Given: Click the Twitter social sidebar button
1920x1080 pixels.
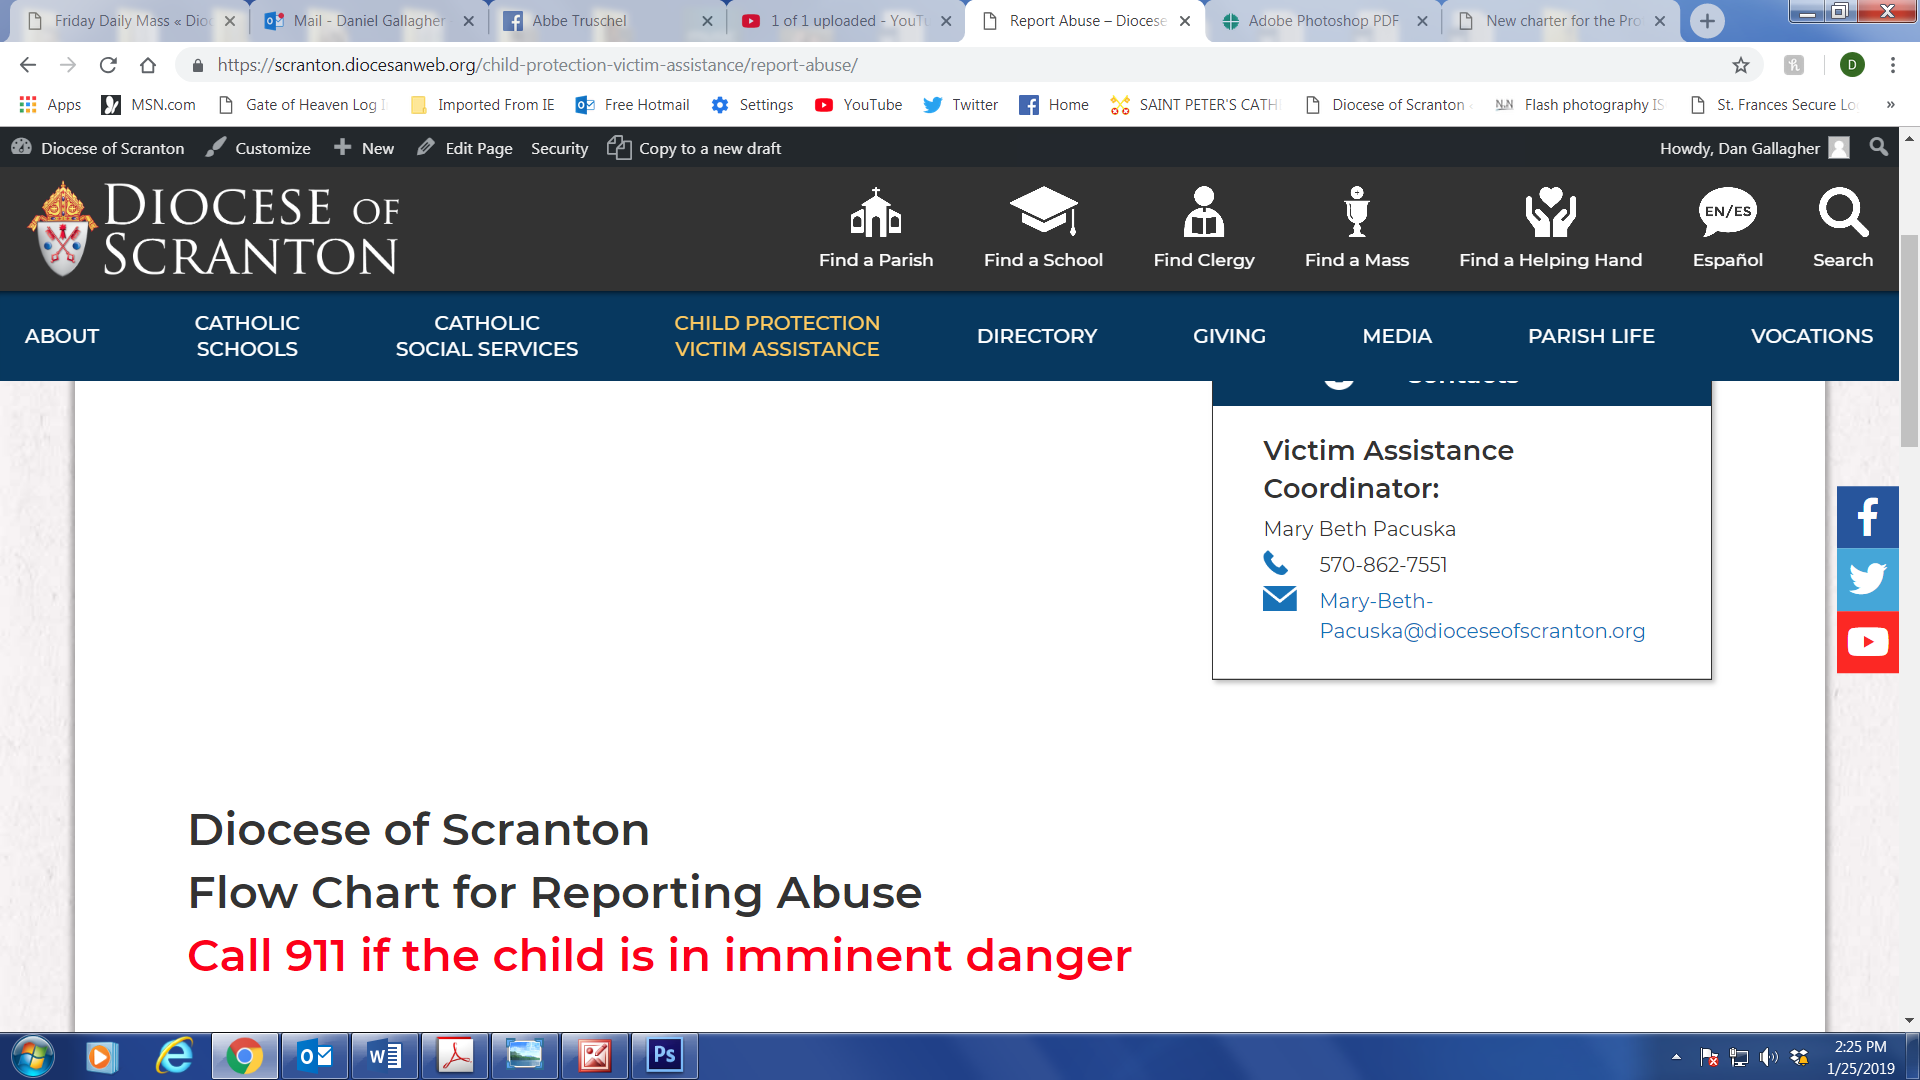Looking at the screenshot, I should 1867,580.
